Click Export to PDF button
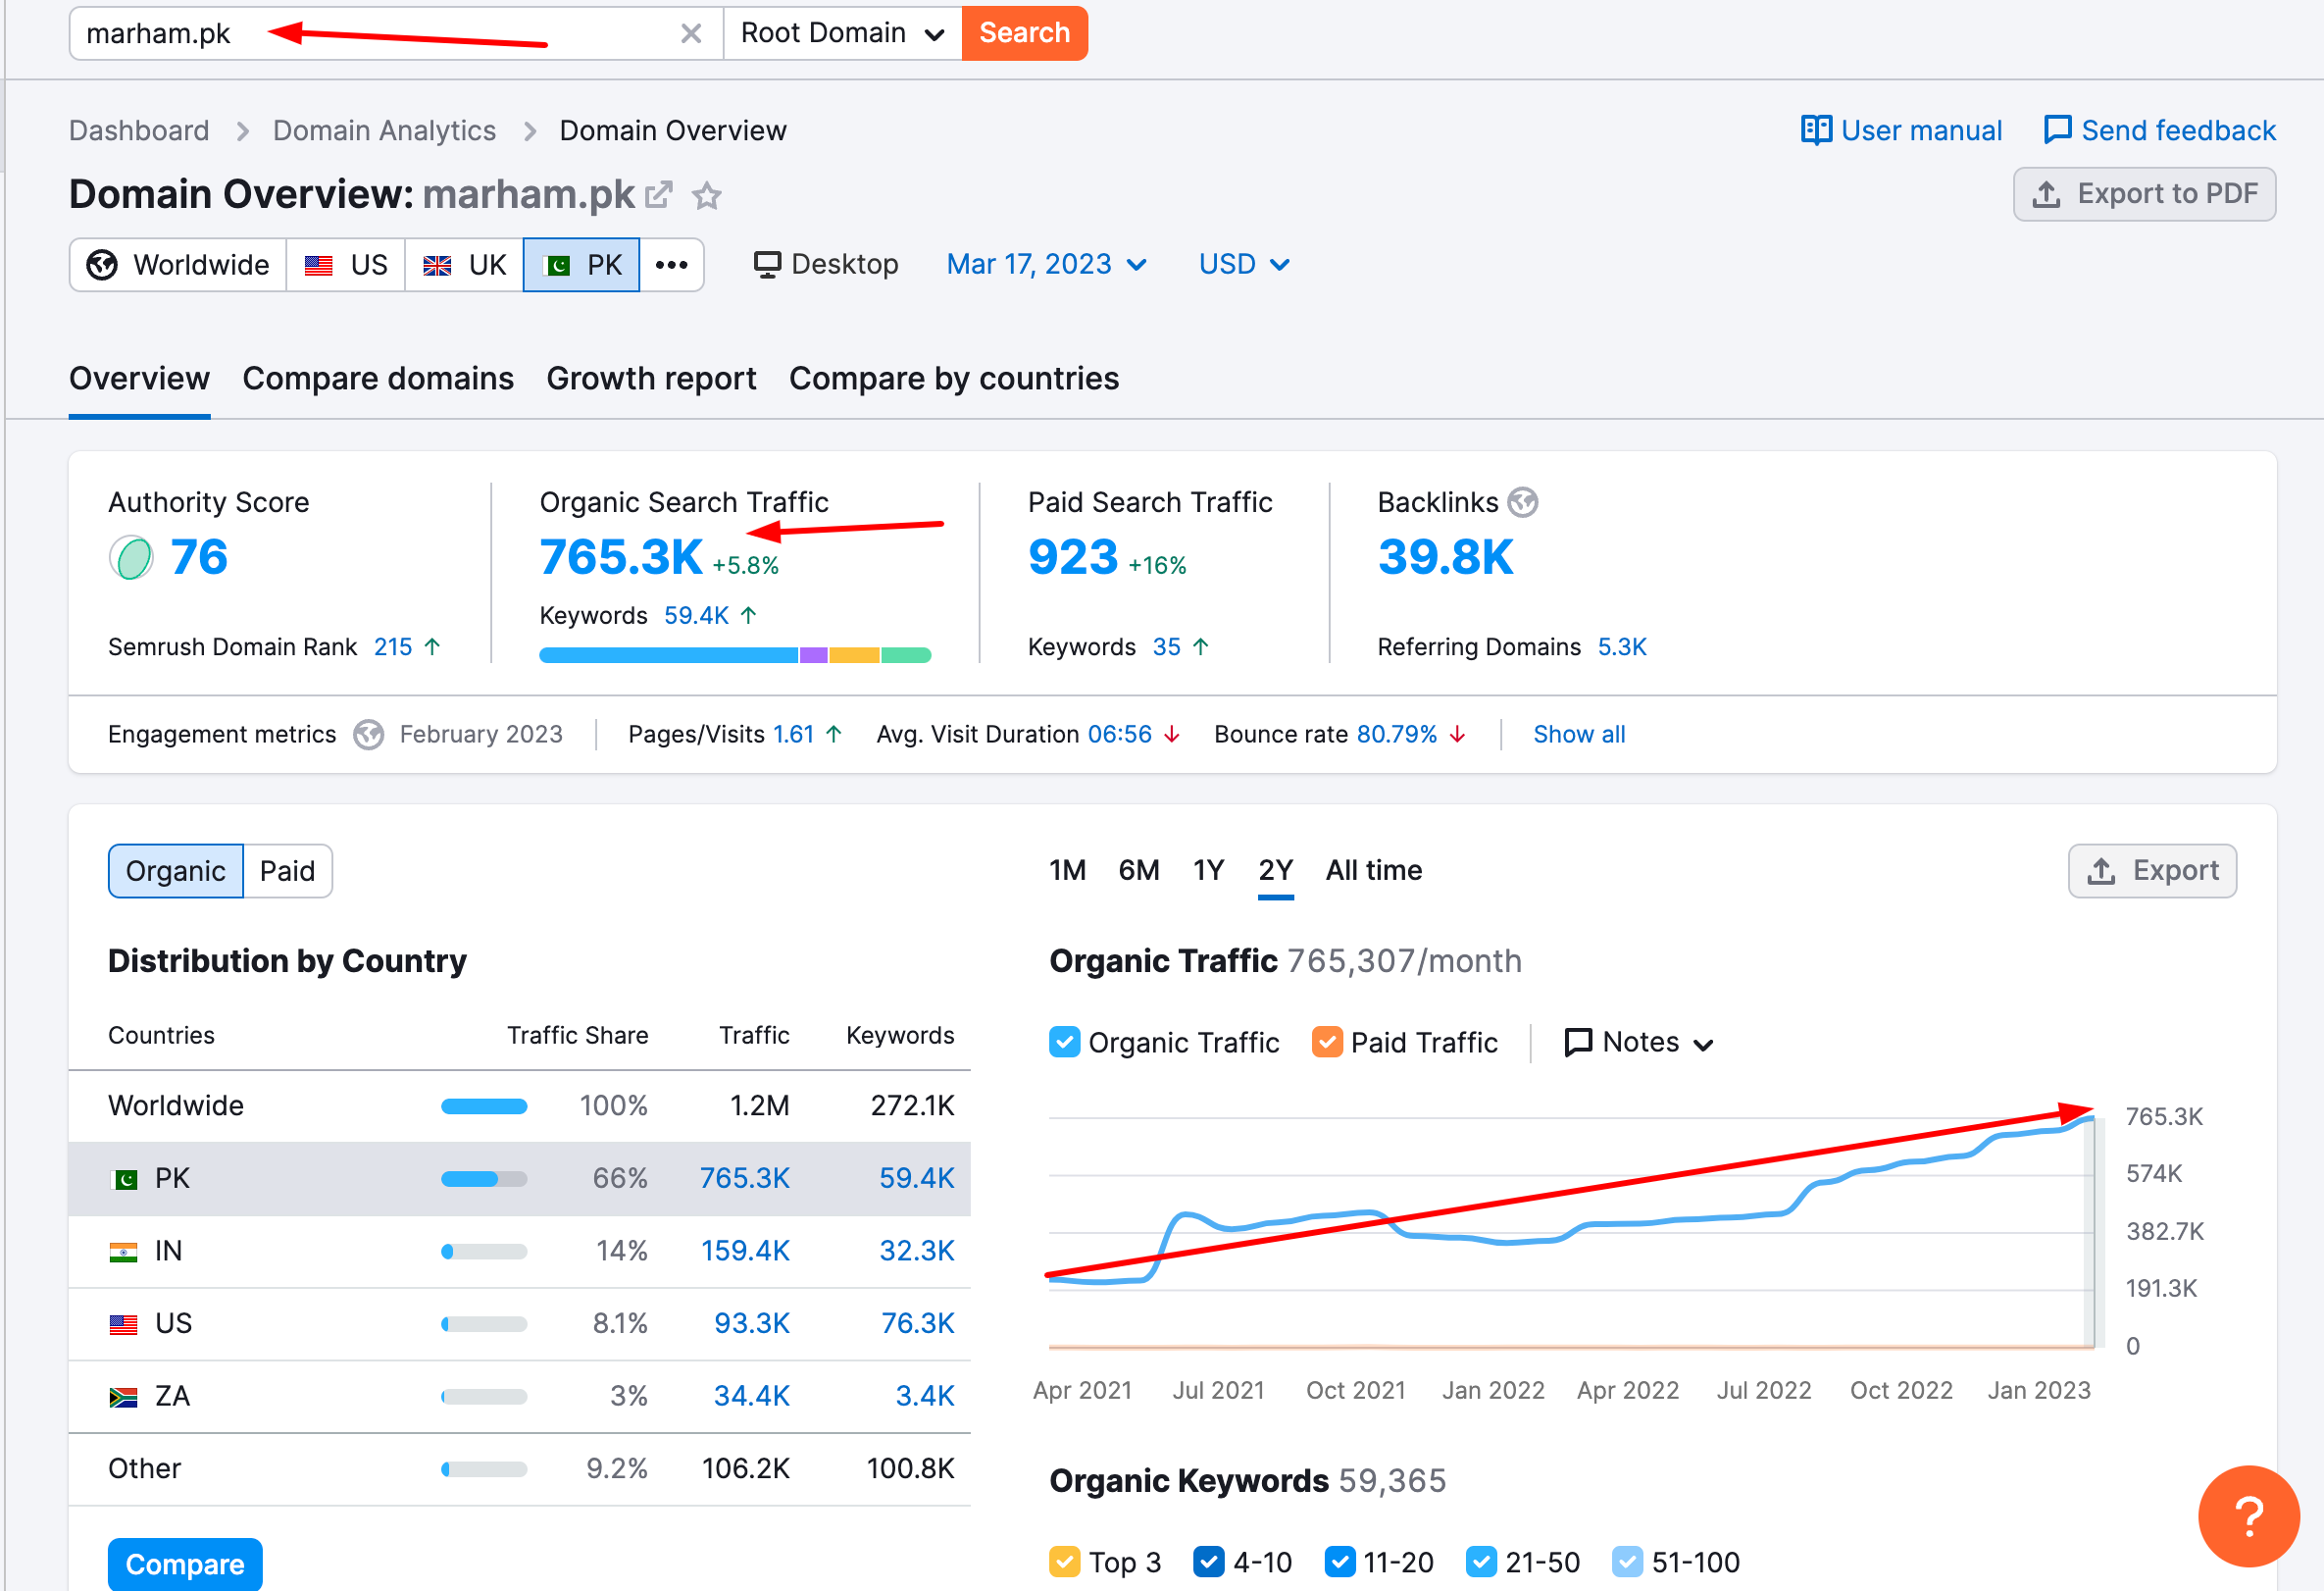Image resolution: width=2324 pixels, height=1591 pixels. (2144, 194)
